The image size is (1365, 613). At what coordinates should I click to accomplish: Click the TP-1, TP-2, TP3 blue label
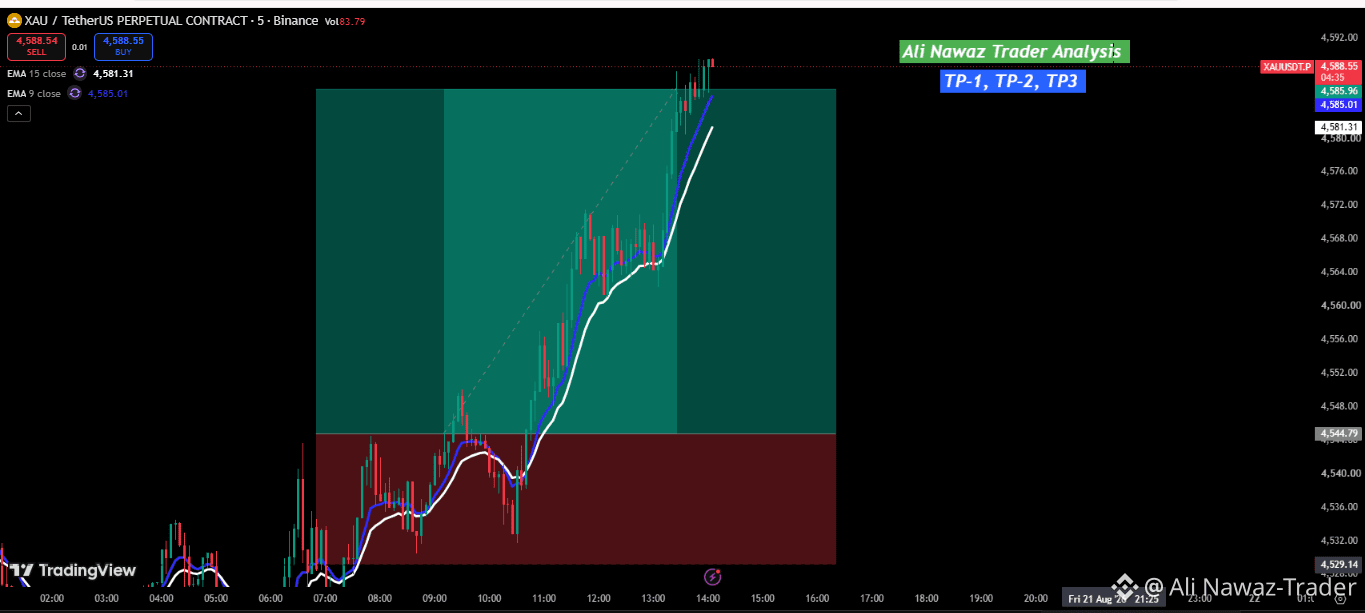pos(1013,82)
